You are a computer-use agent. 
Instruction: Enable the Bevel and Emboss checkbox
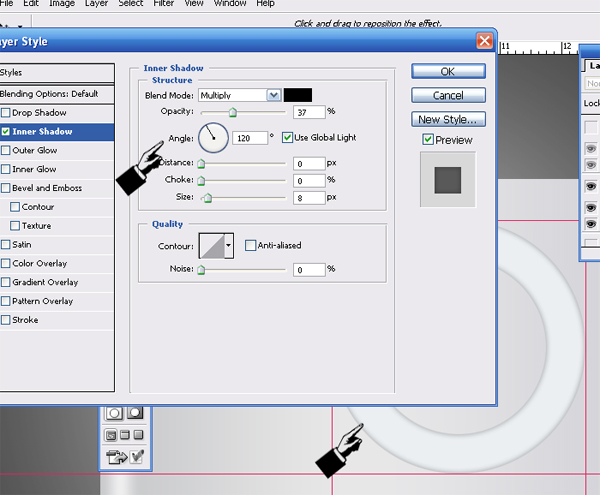pos(6,188)
